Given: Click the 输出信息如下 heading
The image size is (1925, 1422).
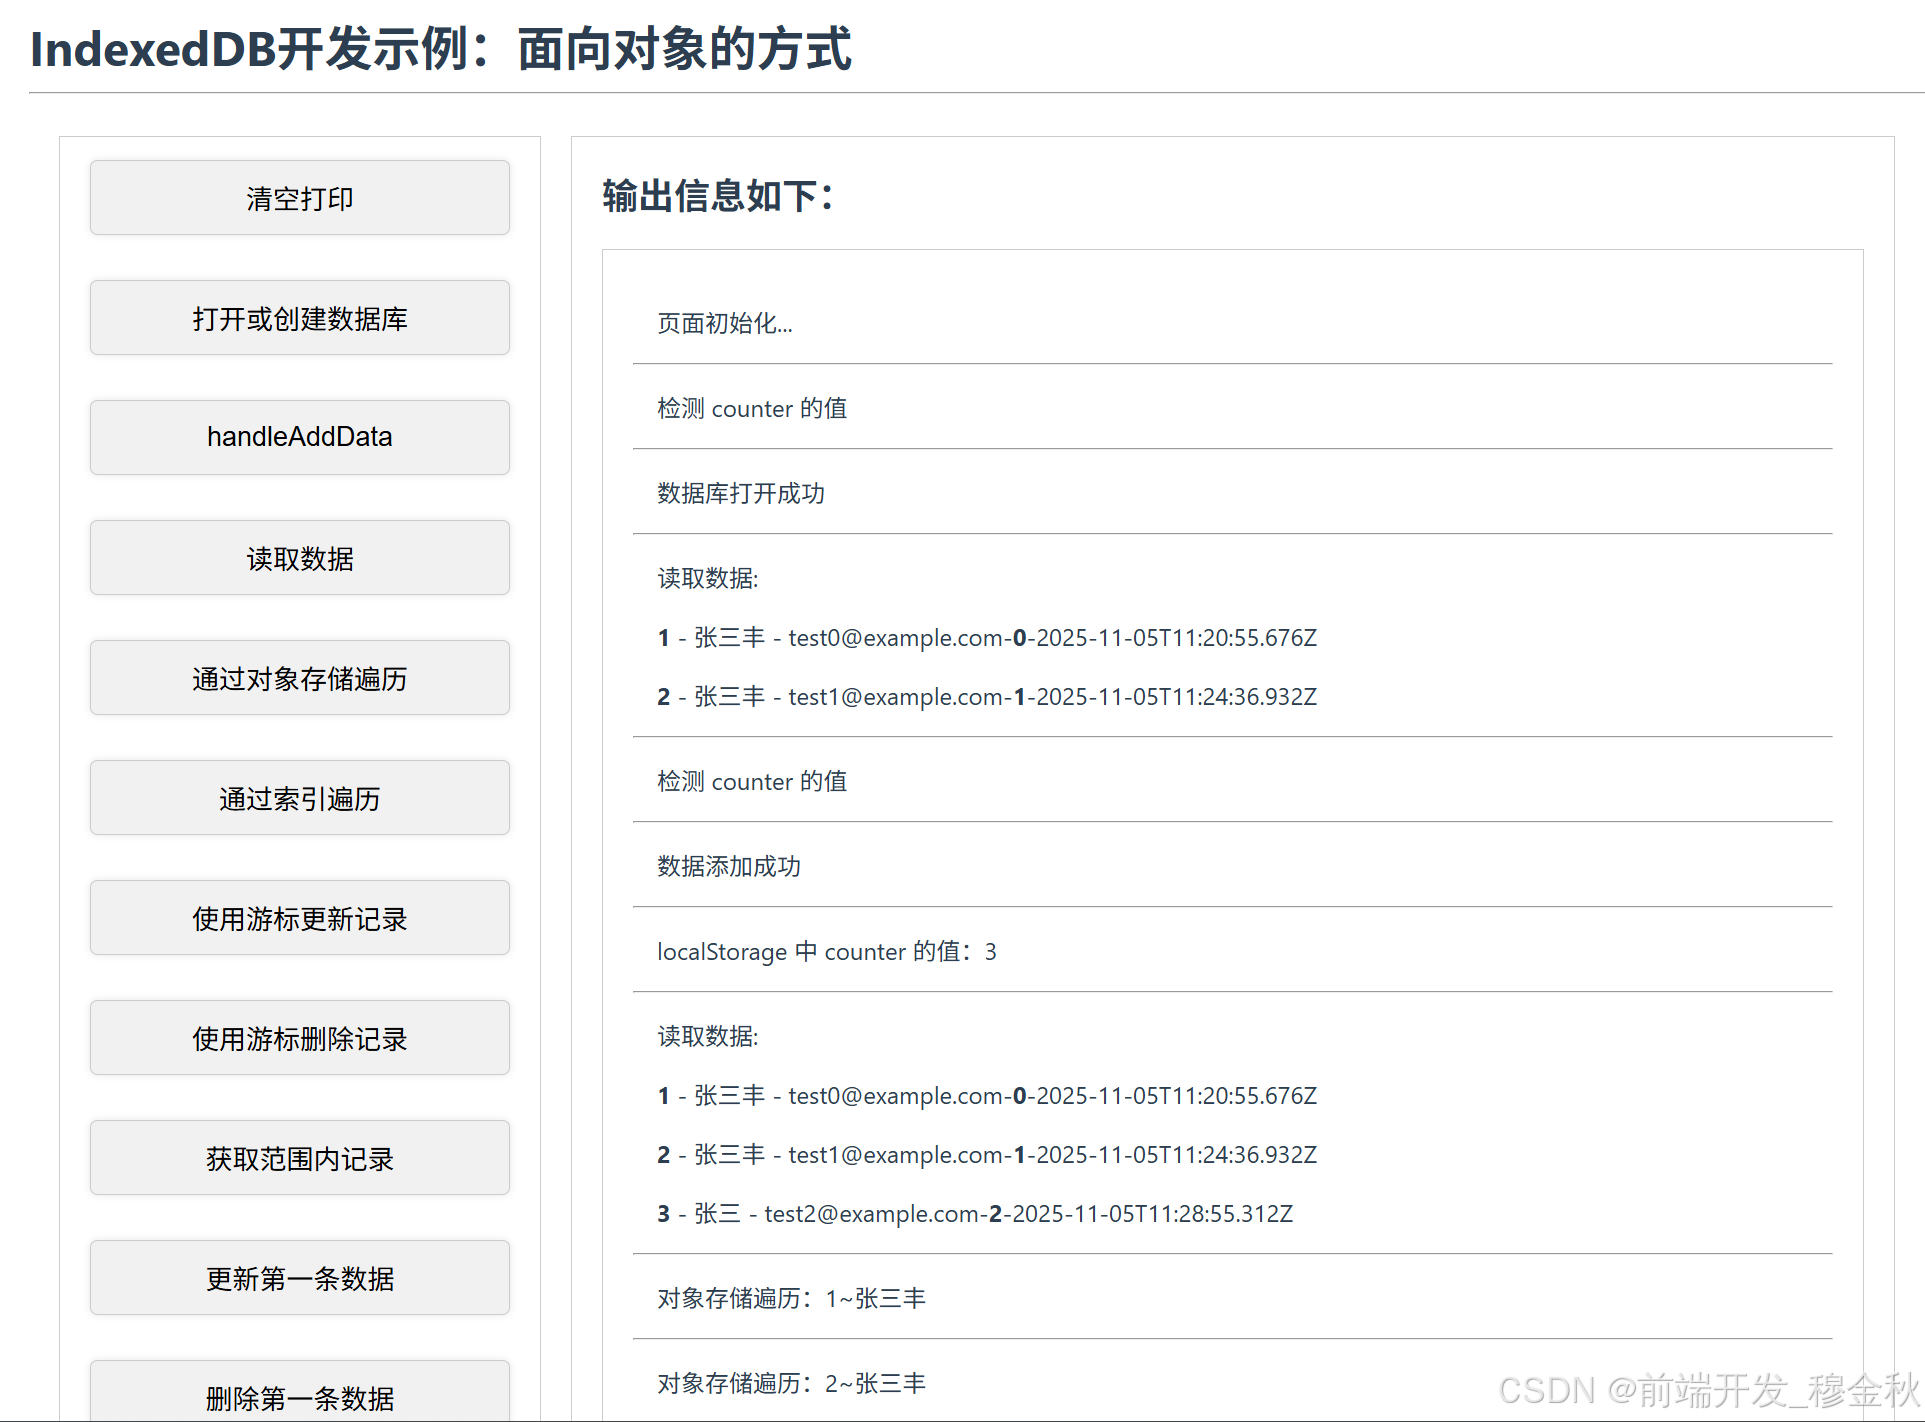Looking at the screenshot, I should (x=717, y=196).
